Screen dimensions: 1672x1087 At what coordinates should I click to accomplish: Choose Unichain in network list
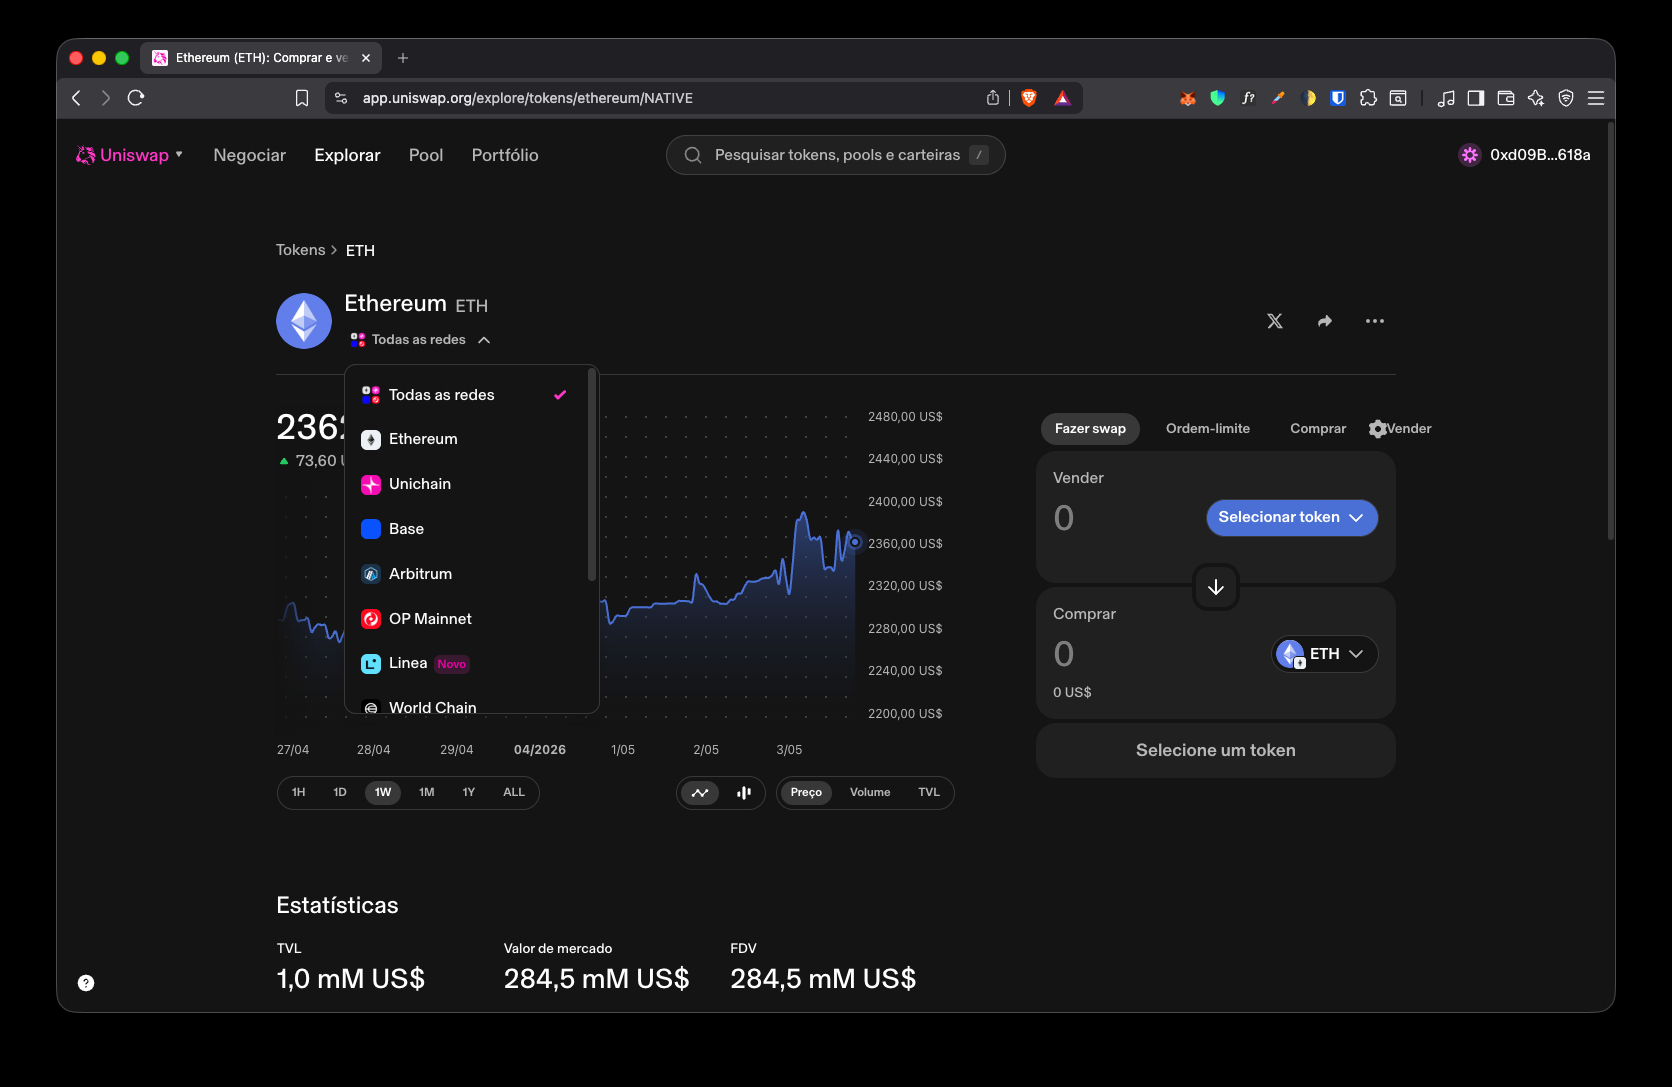(x=467, y=485)
